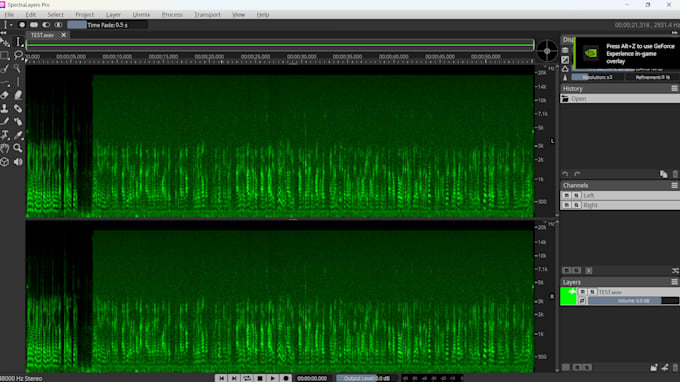The width and height of the screenshot is (680, 382).
Task: Open the Edit menu
Action: (30, 14)
